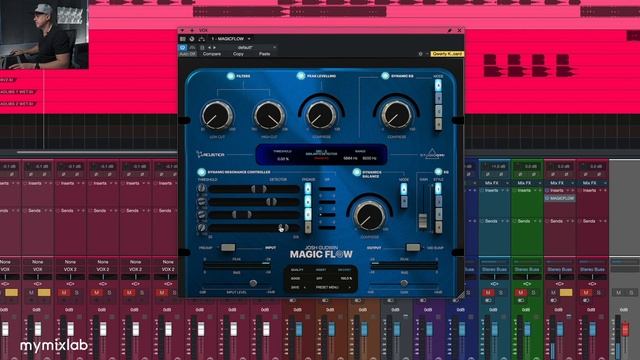Open the MAGICFLOW insert slot in the mixer
Screen dimensions: 640x360
tap(560, 198)
